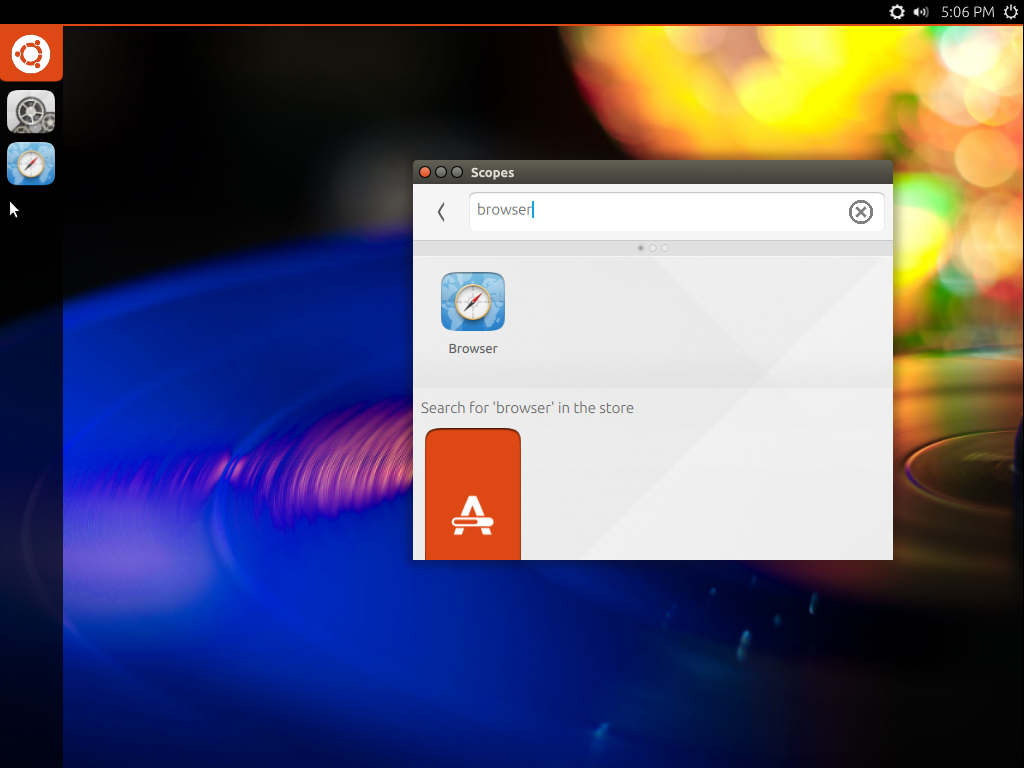Open the Ubuntu home launcher button
This screenshot has height=768, width=1024.
point(31,54)
